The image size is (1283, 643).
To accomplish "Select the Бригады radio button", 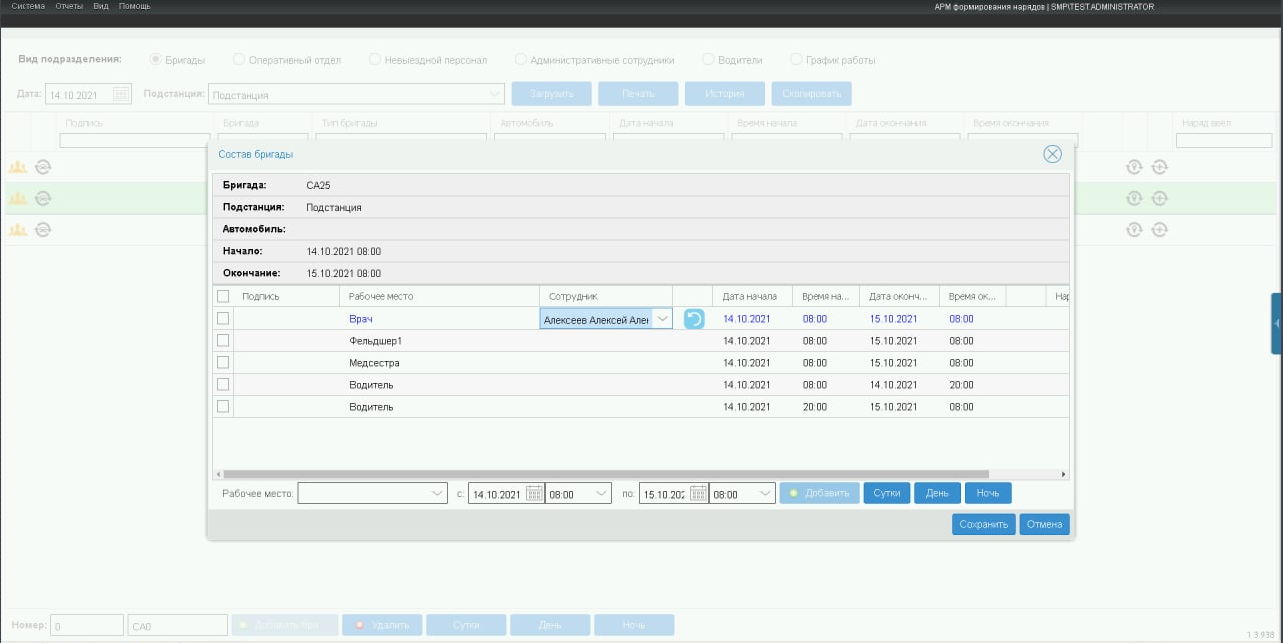I will tap(156, 60).
